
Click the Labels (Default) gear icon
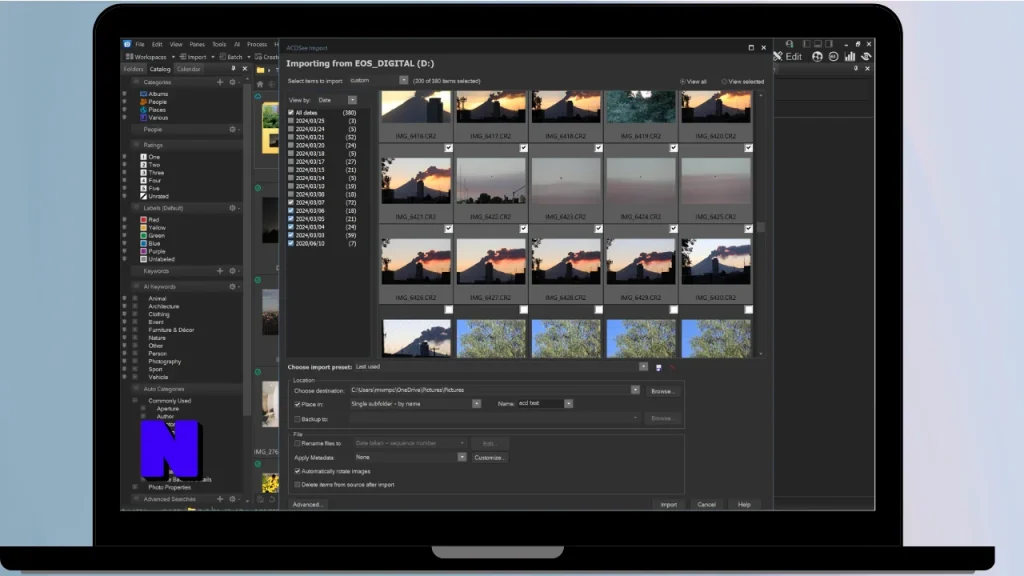232,208
